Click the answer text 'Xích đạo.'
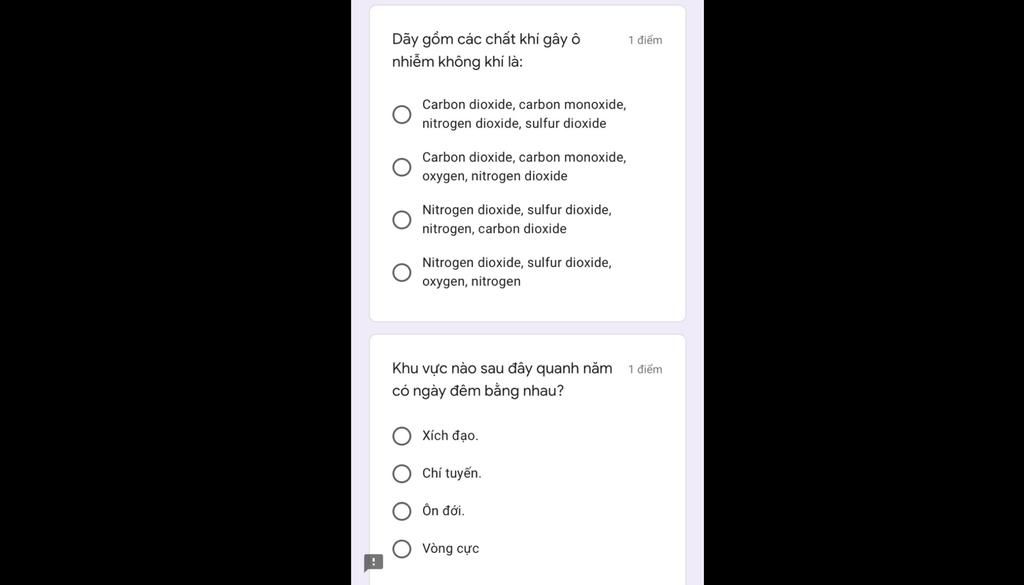This screenshot has width=1024, height=585. pyautogui.click(x=450, y=436)
